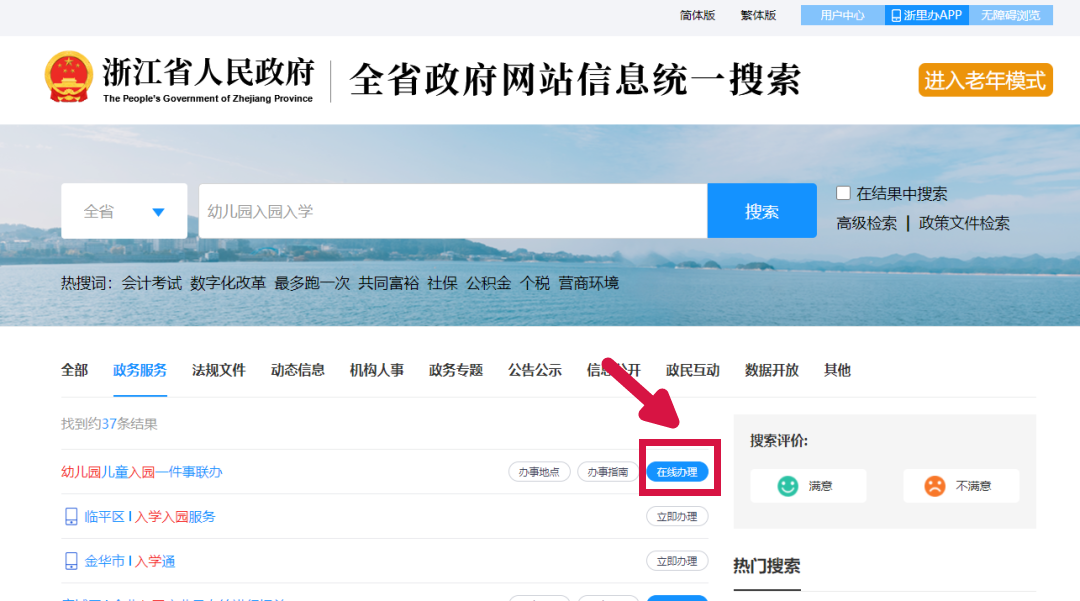1080x601 pixels.
Task: Click the 满意 rating text label
Action: point(820,486)
